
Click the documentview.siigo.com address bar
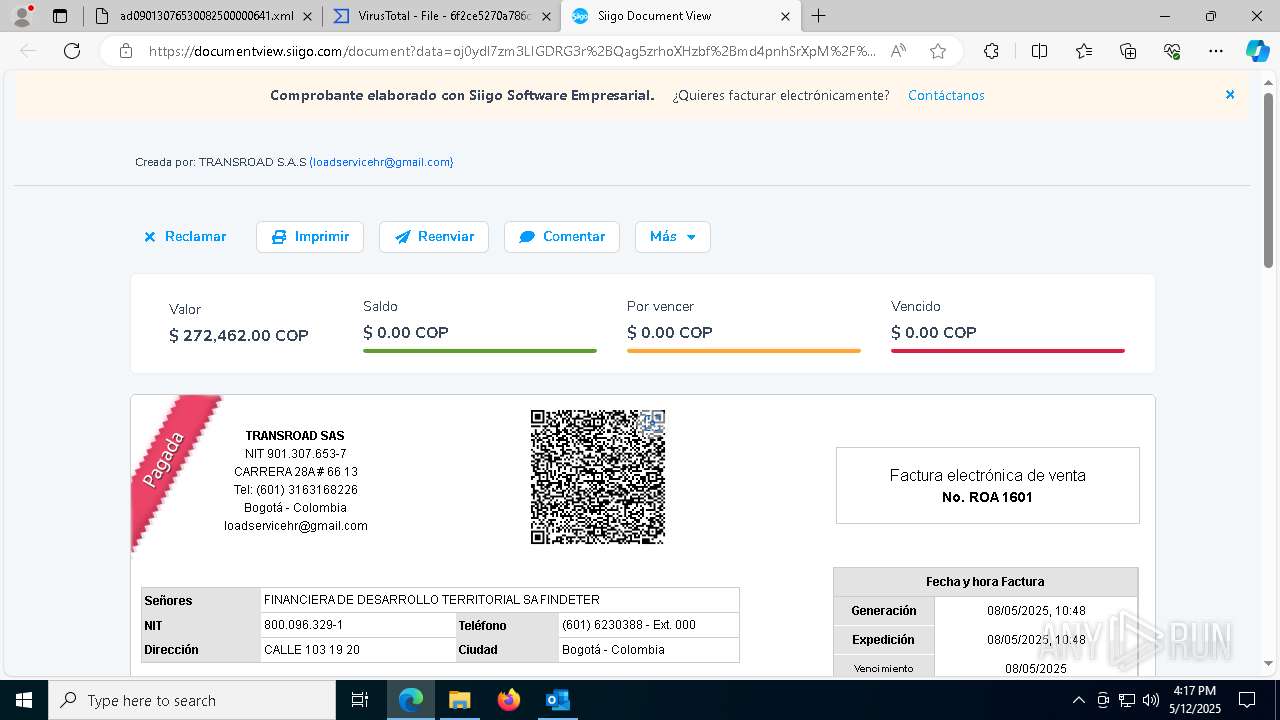pos(512,51)
